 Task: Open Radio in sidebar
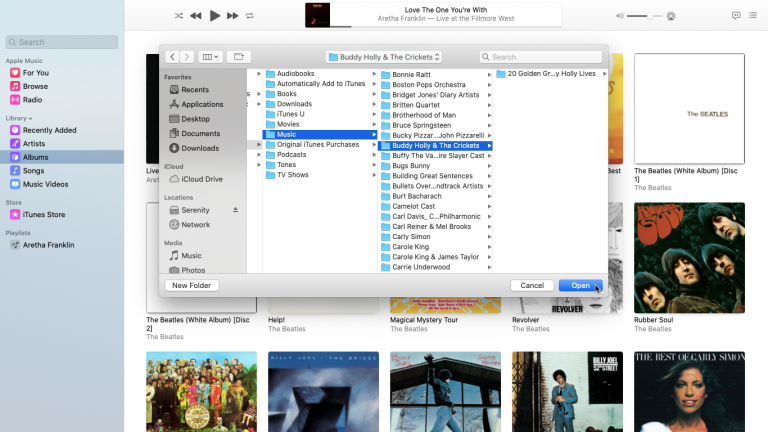32,99
